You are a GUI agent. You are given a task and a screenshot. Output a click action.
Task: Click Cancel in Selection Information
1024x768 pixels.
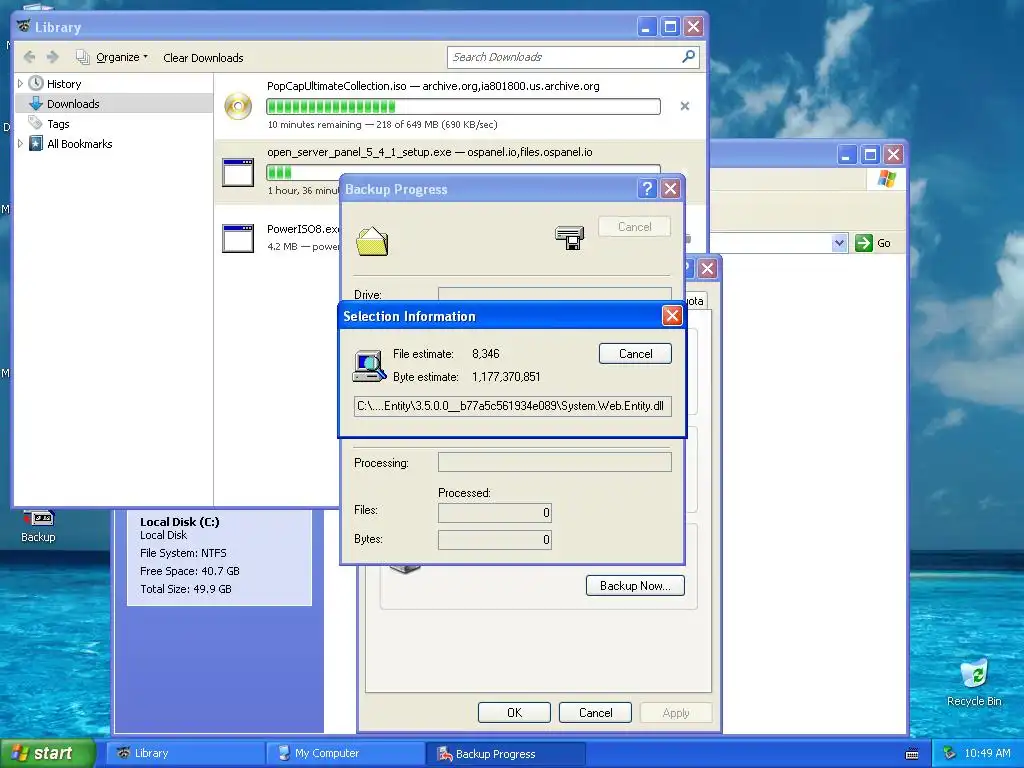635,354
